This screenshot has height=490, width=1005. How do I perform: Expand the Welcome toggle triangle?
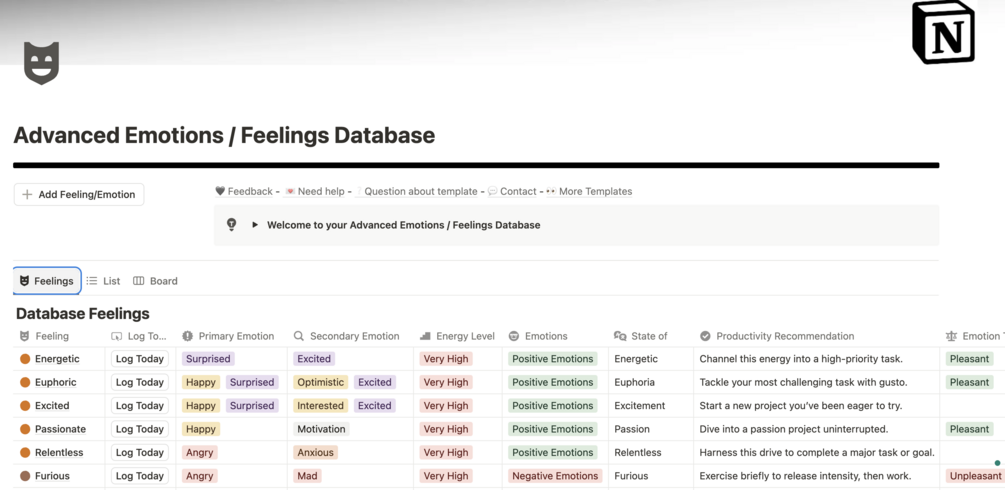255,225
